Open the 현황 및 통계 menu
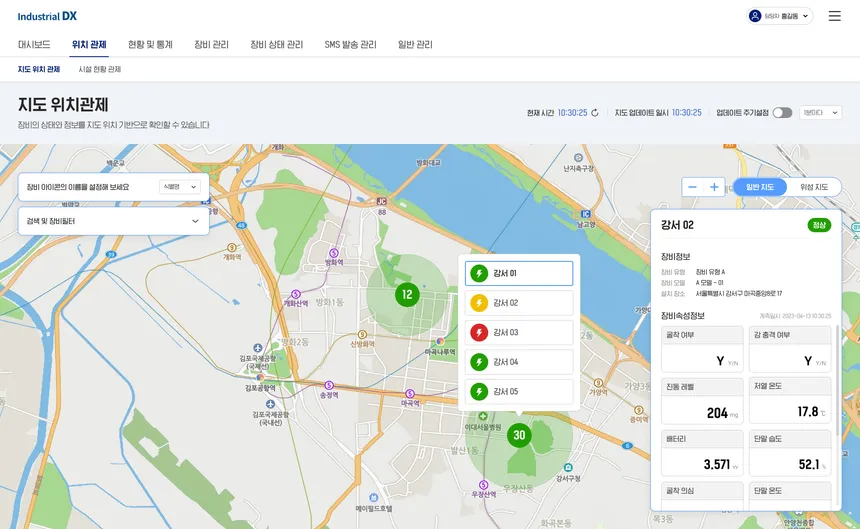 click(150, 44)
